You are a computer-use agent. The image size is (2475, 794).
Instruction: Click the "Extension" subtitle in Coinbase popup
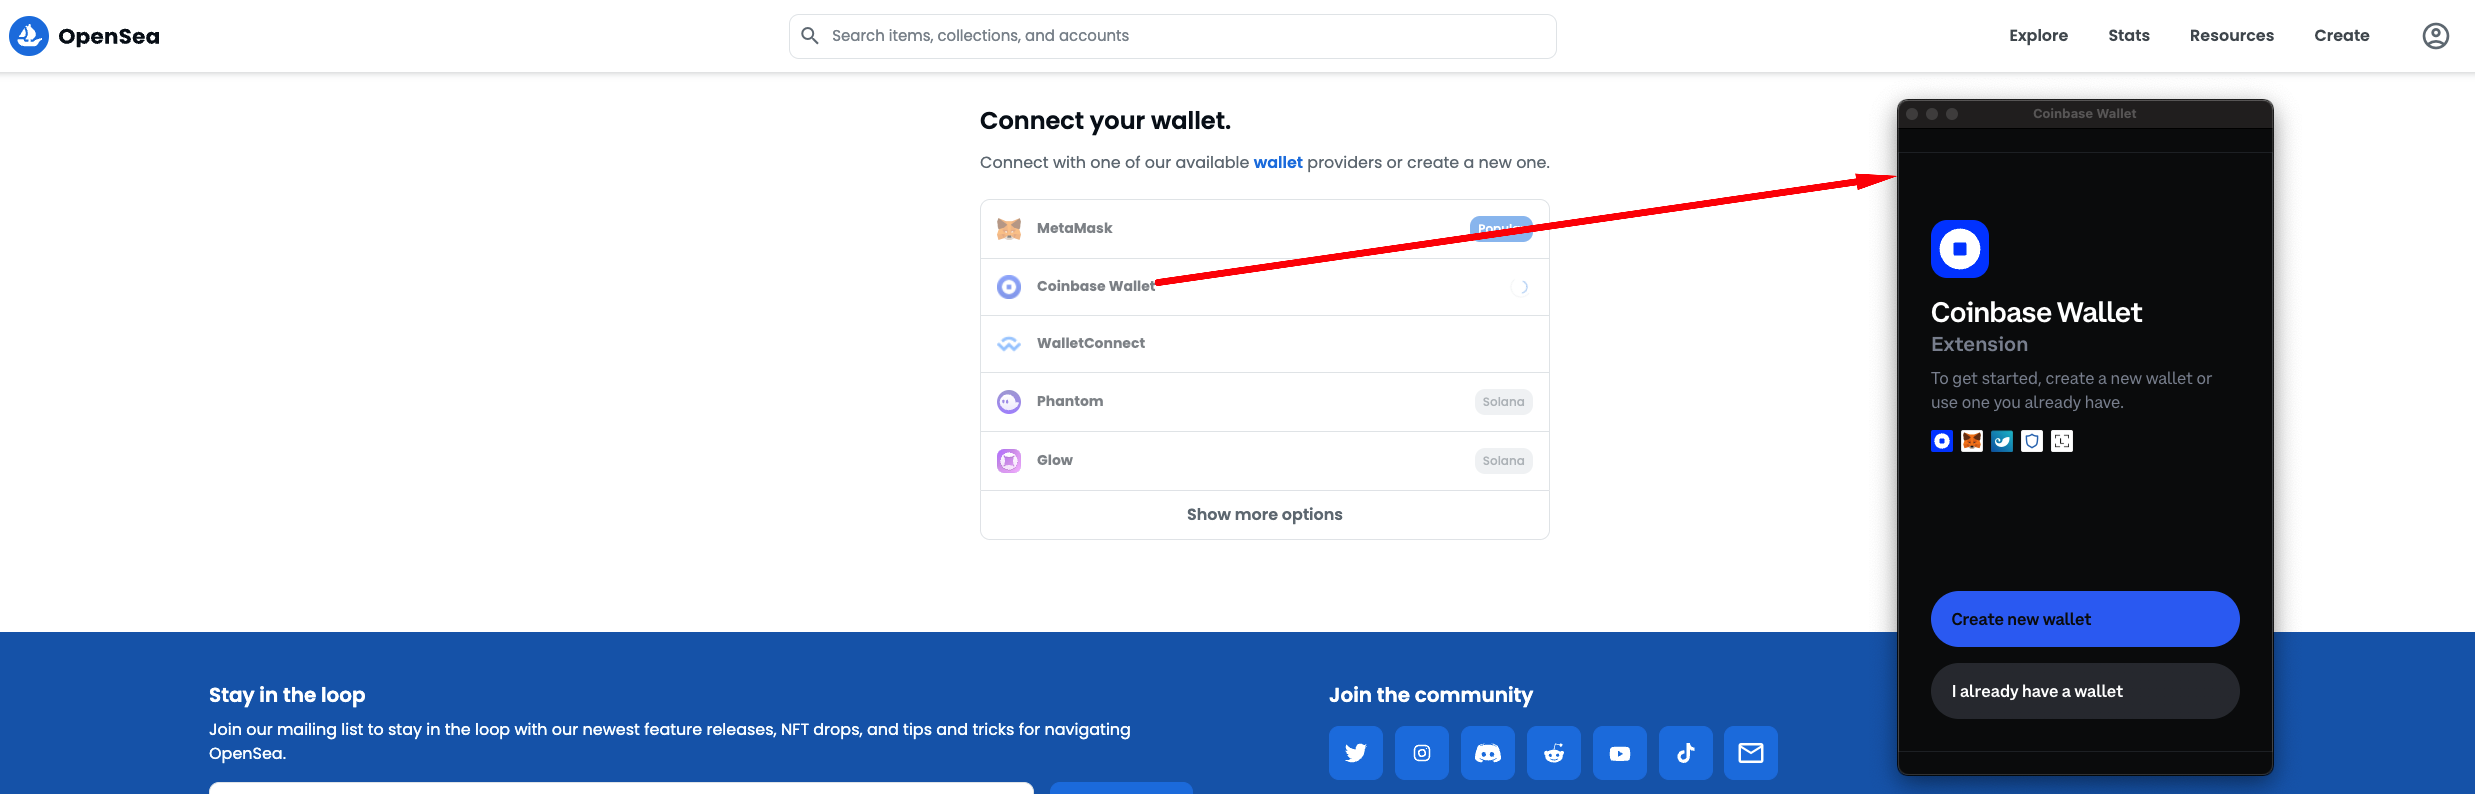coord(1979,344)
